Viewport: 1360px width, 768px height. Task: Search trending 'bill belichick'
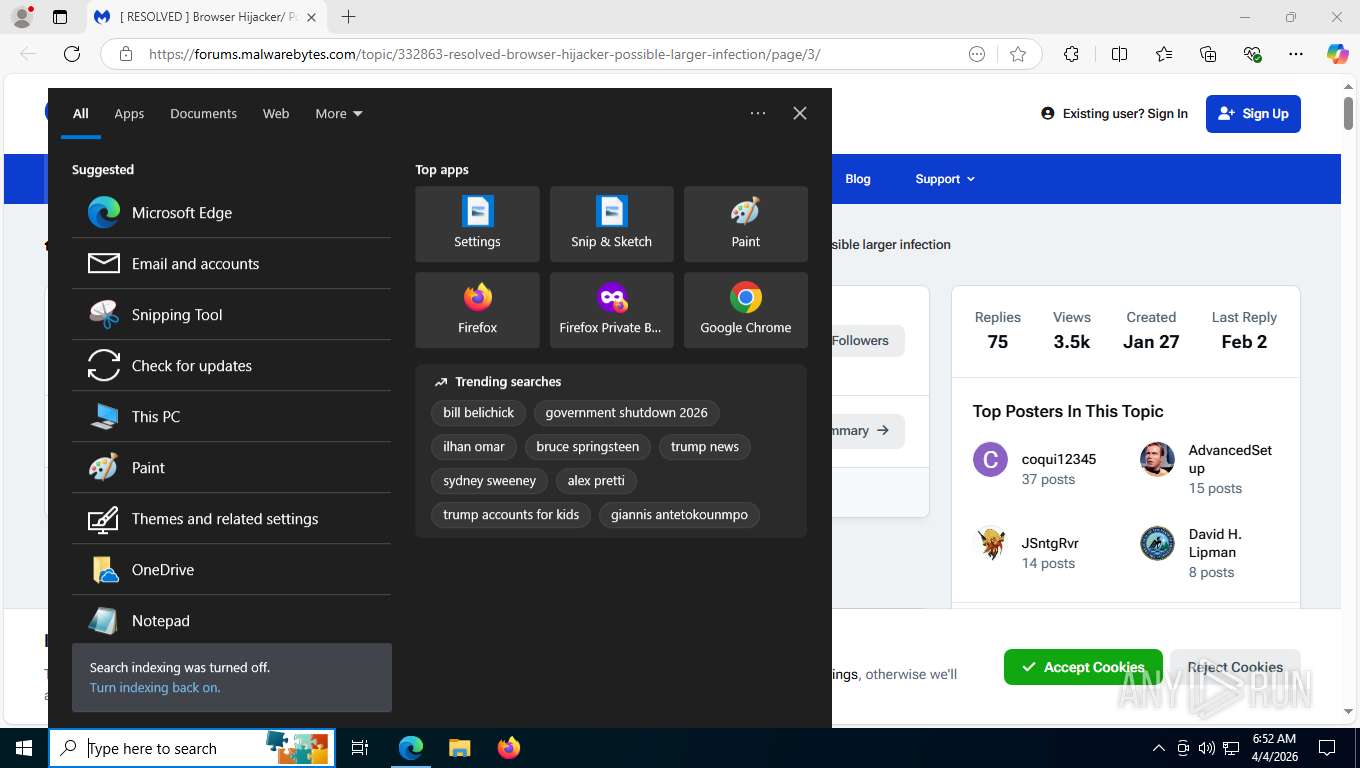pyautogui.click(x=479, y=413)
